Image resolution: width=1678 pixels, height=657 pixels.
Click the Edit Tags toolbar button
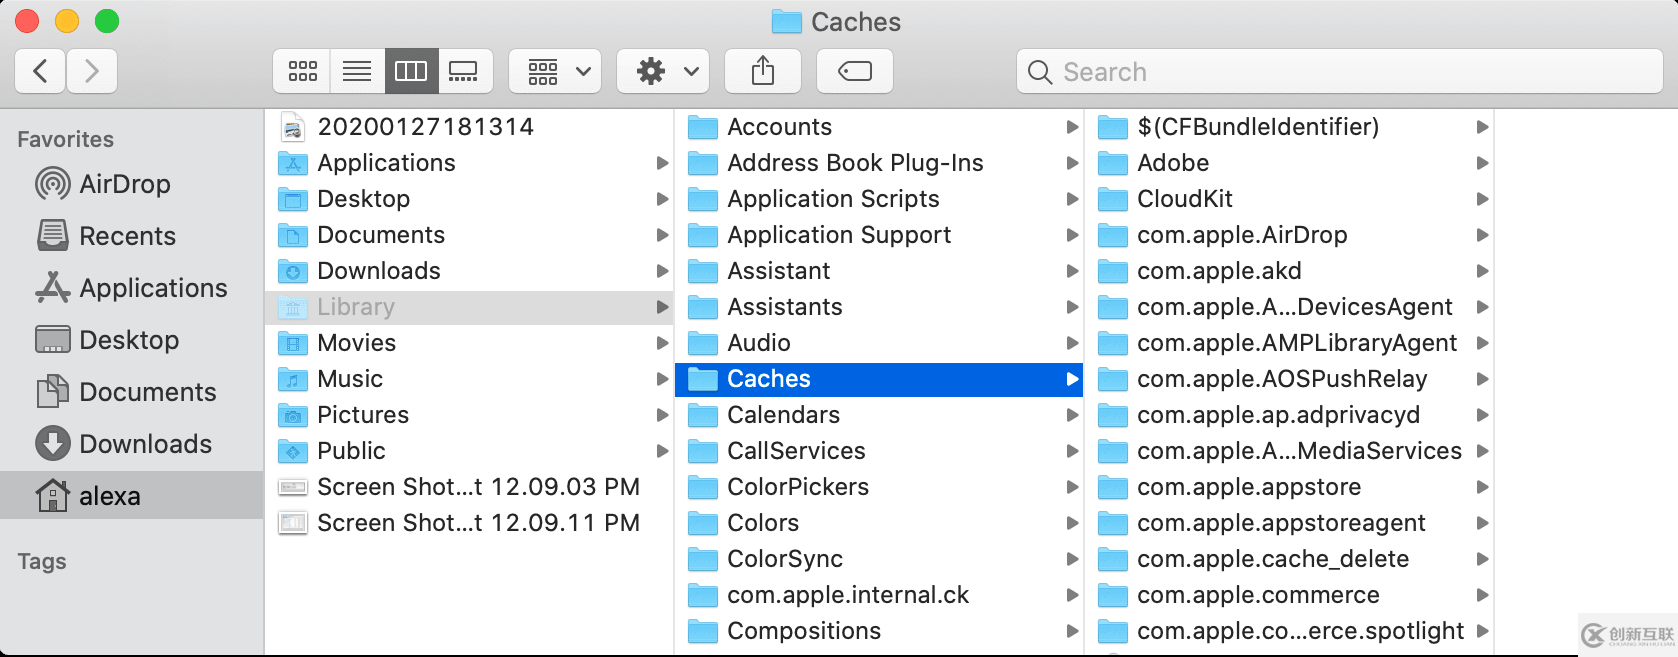[855, 71]
